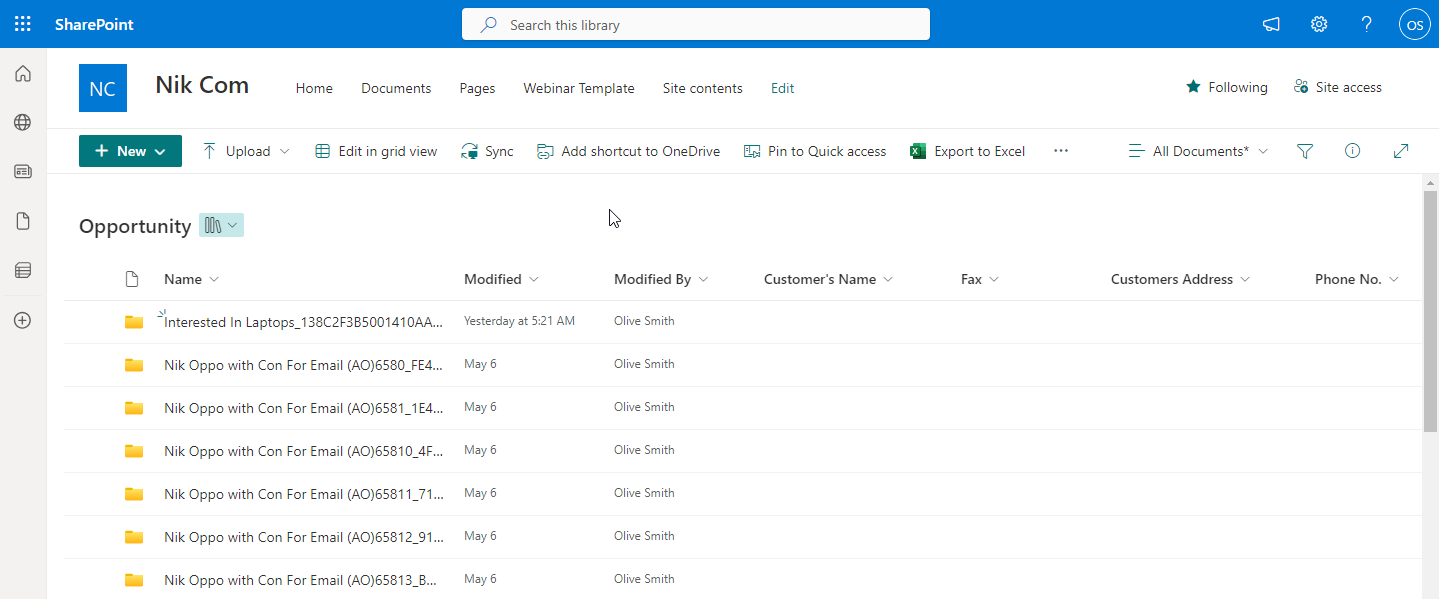Open the details pane info icon
Image resolution: width=1439 pixels, height=599 pixels.
(1352, 151)
